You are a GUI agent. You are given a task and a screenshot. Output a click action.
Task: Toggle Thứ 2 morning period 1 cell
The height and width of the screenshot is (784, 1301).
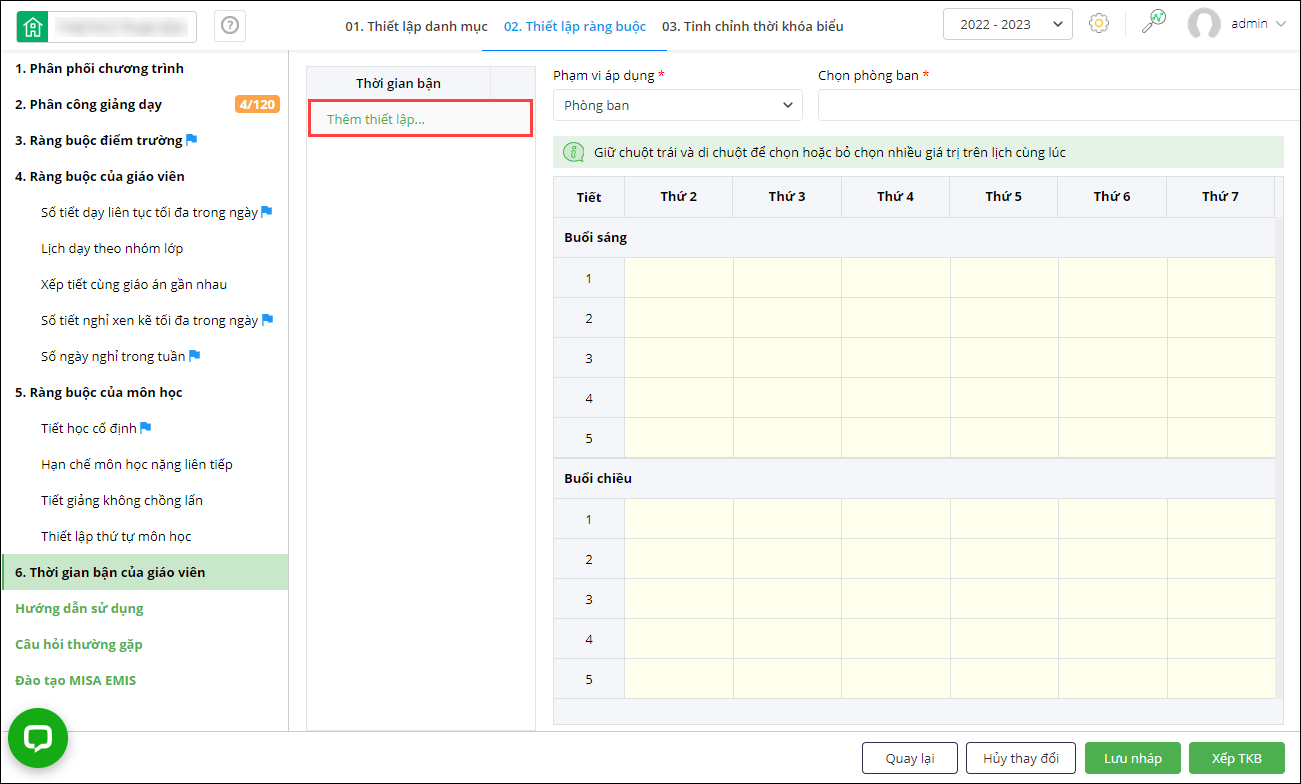pyautogui.click(x=678, y=278)
